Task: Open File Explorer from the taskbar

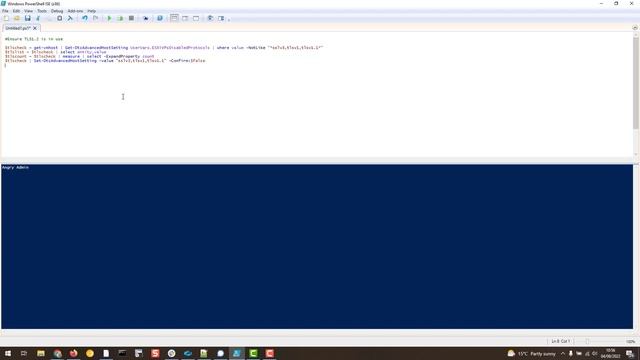Action: [x=41, y=353]
